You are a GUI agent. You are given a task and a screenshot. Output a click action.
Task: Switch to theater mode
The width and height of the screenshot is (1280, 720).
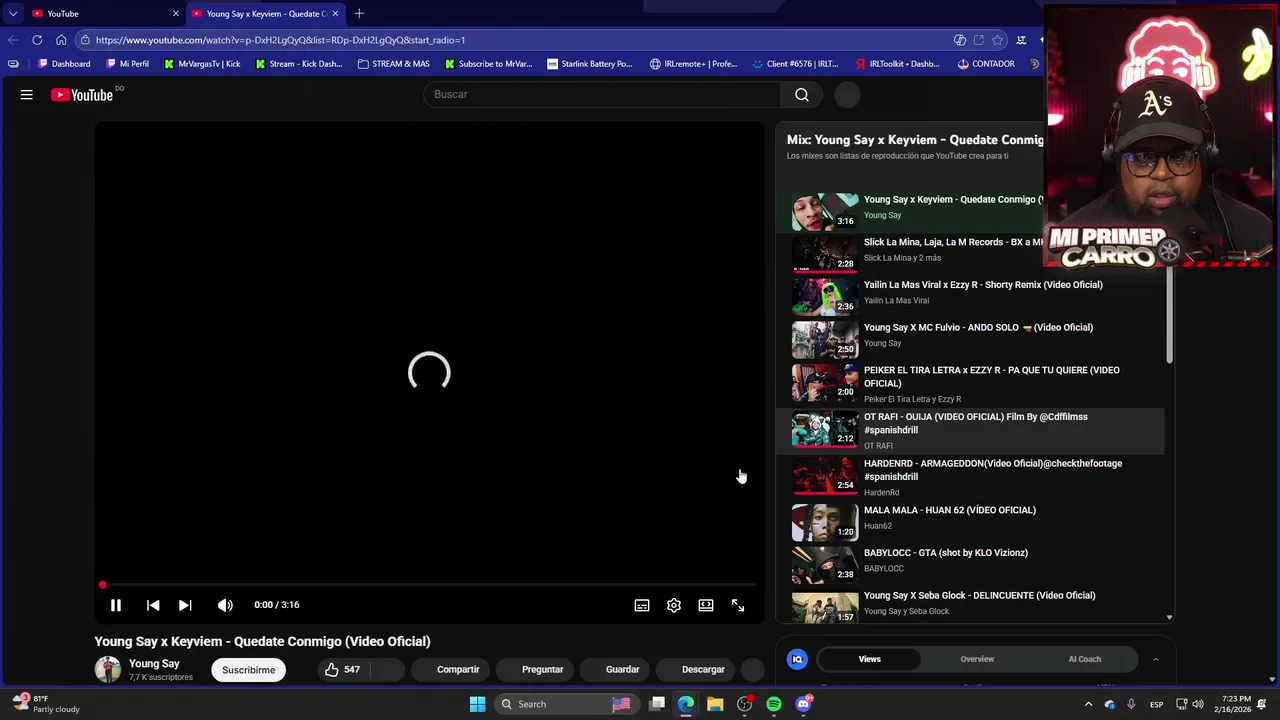click(x=706, y=605)
